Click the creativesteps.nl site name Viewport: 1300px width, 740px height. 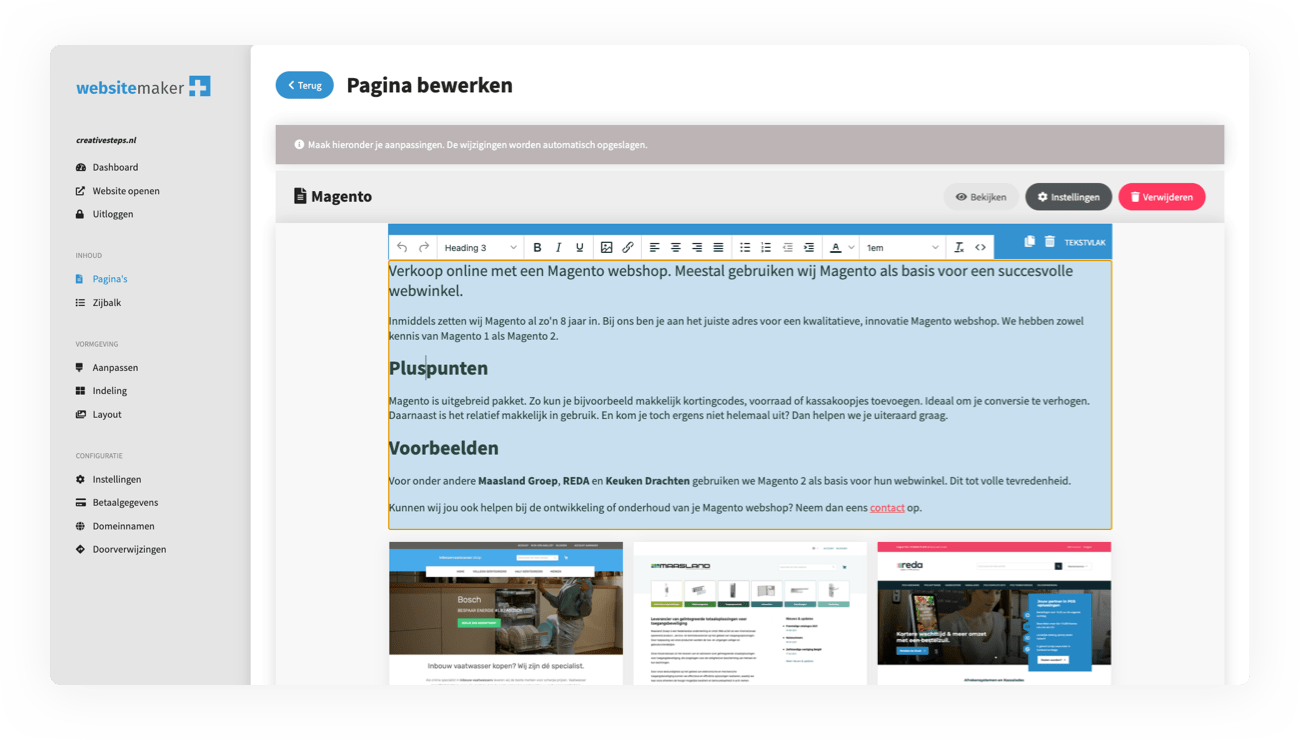pyautogui.click(x=106, y=141)
